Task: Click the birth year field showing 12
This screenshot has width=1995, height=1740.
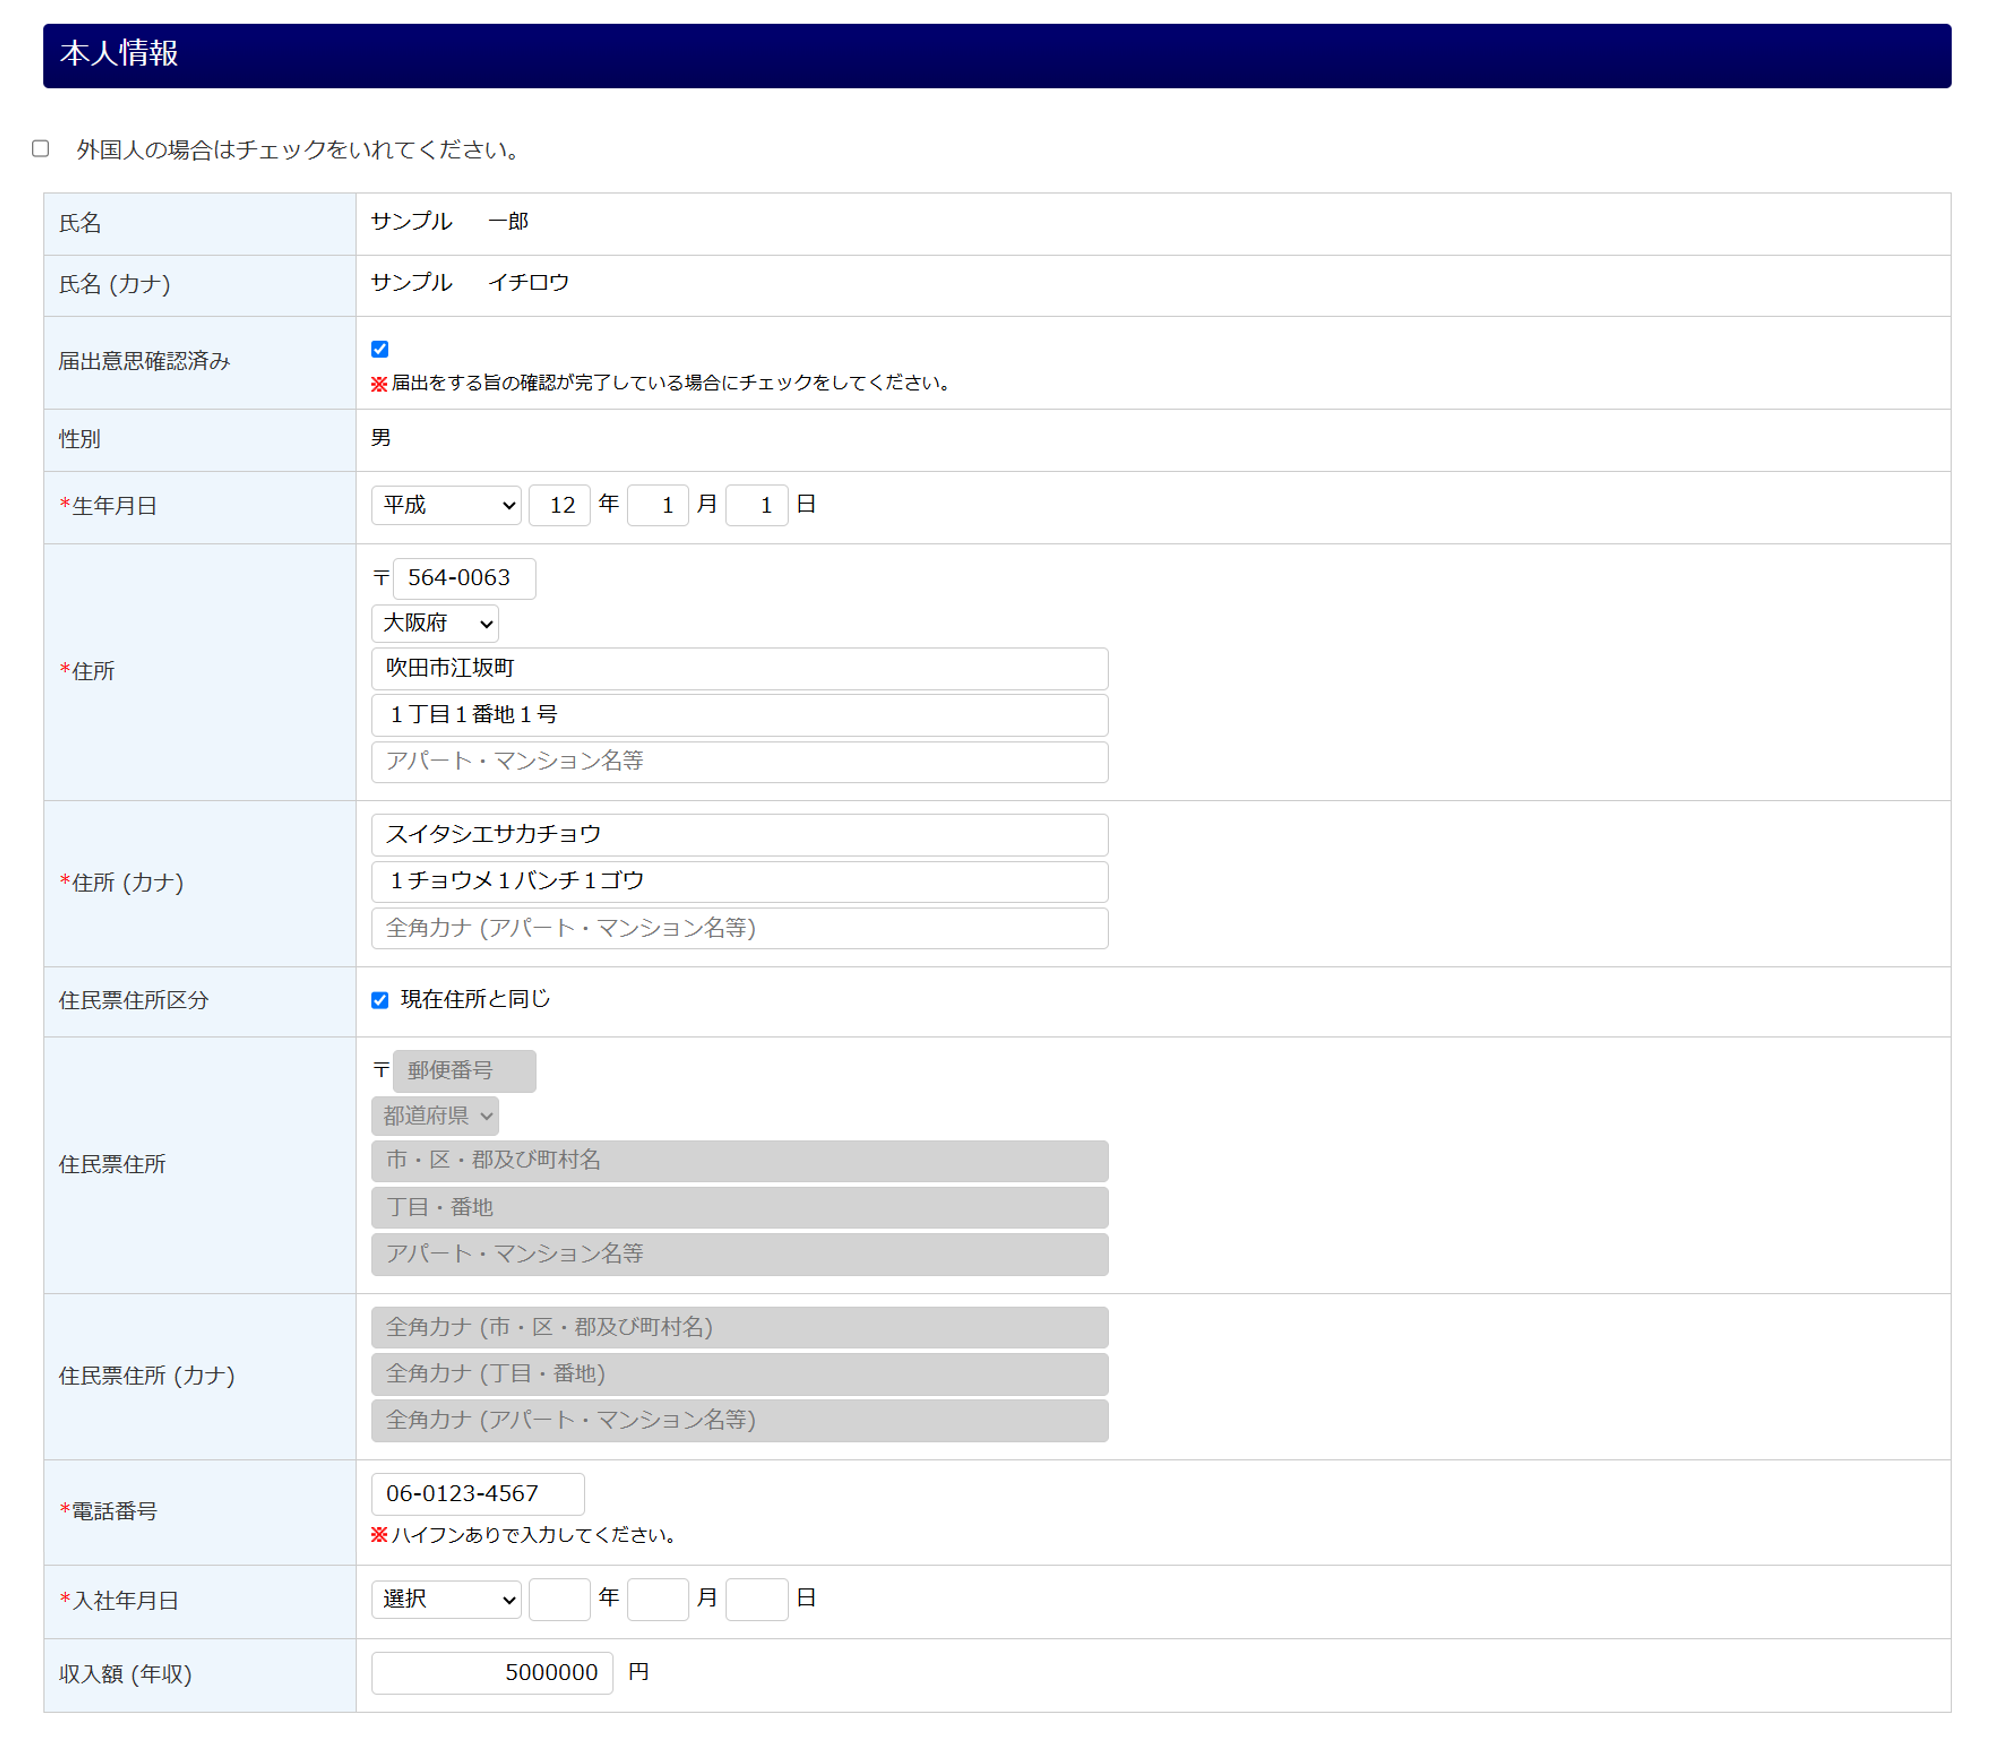Action: [559, 505]
